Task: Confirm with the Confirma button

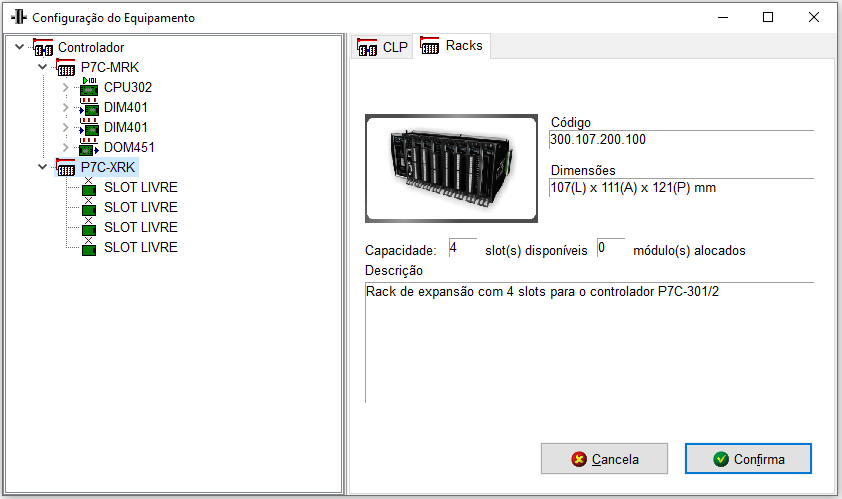Action: click(748, 459)
